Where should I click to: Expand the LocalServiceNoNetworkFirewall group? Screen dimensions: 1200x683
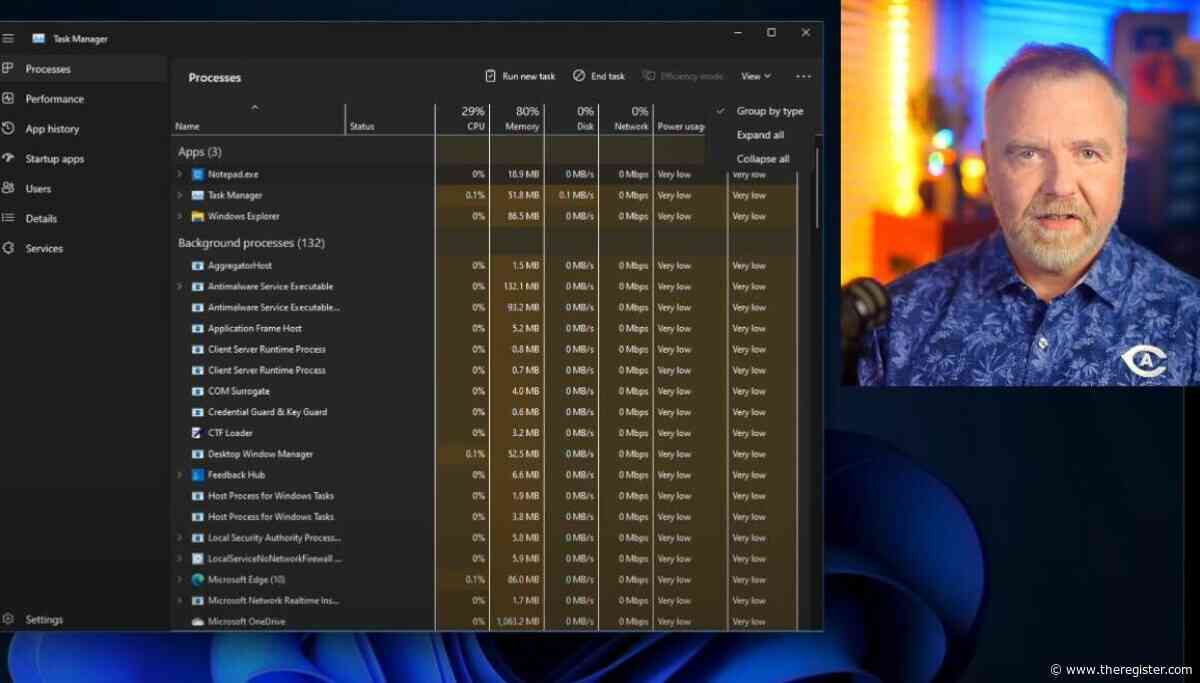179,558
